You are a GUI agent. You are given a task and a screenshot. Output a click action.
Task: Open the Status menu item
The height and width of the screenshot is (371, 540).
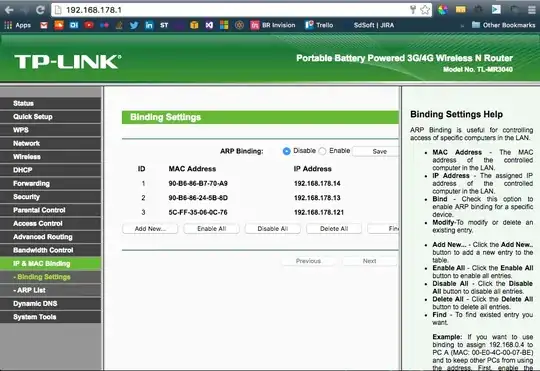(51, 103)
